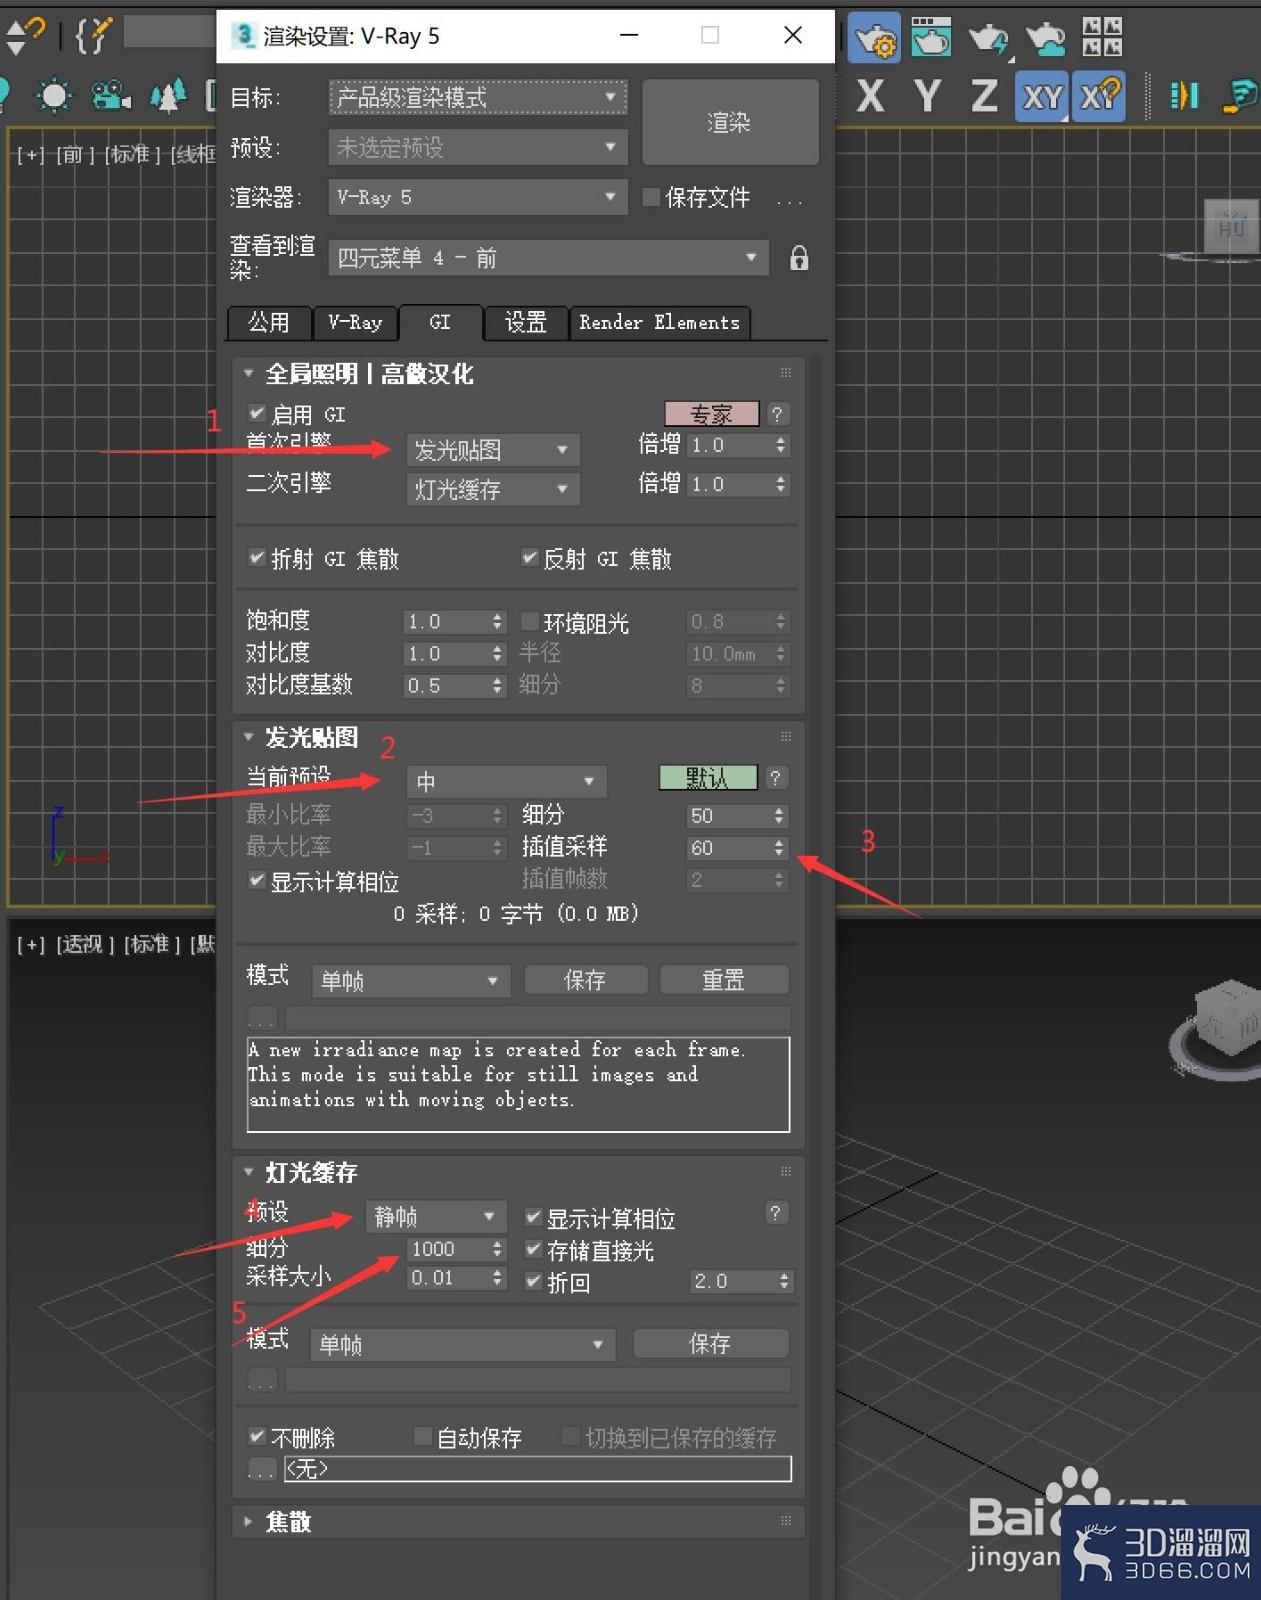This screenshot has width=1261, height=1600.
Task: Toggle irradiance map 显示计算相位 checkbox
Action: (257, 881)
